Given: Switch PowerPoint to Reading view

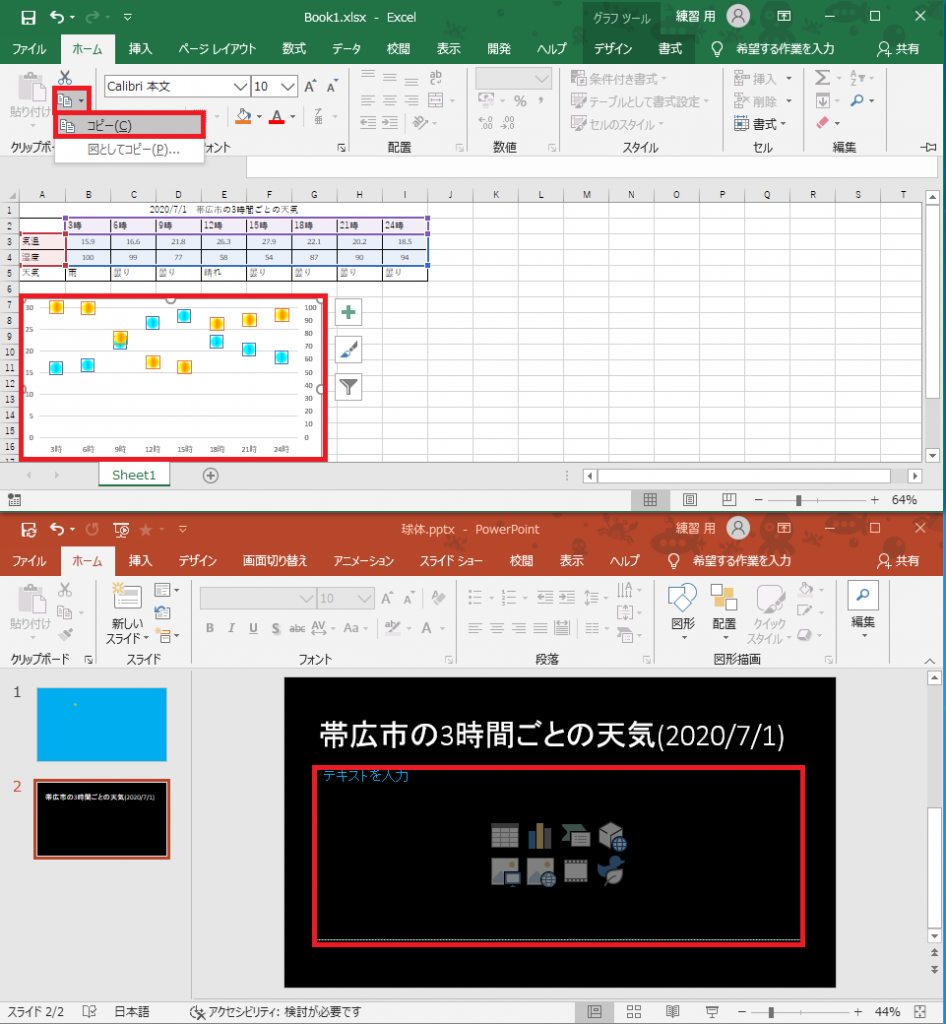Looking at the screenshot, I should point(672,1012).
